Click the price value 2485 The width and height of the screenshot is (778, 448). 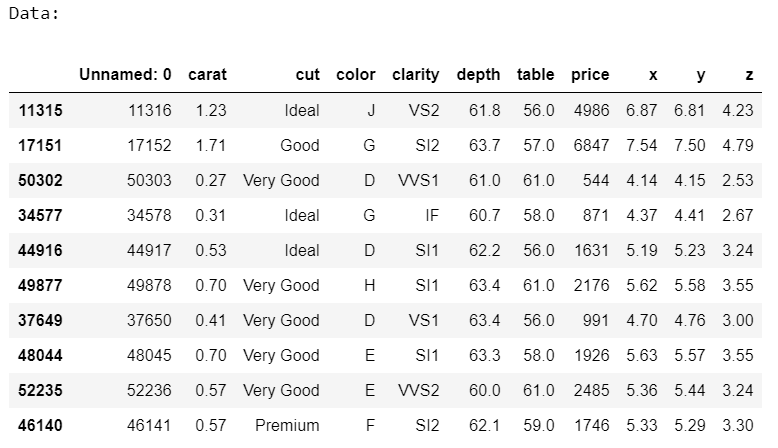[x=591, y=390]
